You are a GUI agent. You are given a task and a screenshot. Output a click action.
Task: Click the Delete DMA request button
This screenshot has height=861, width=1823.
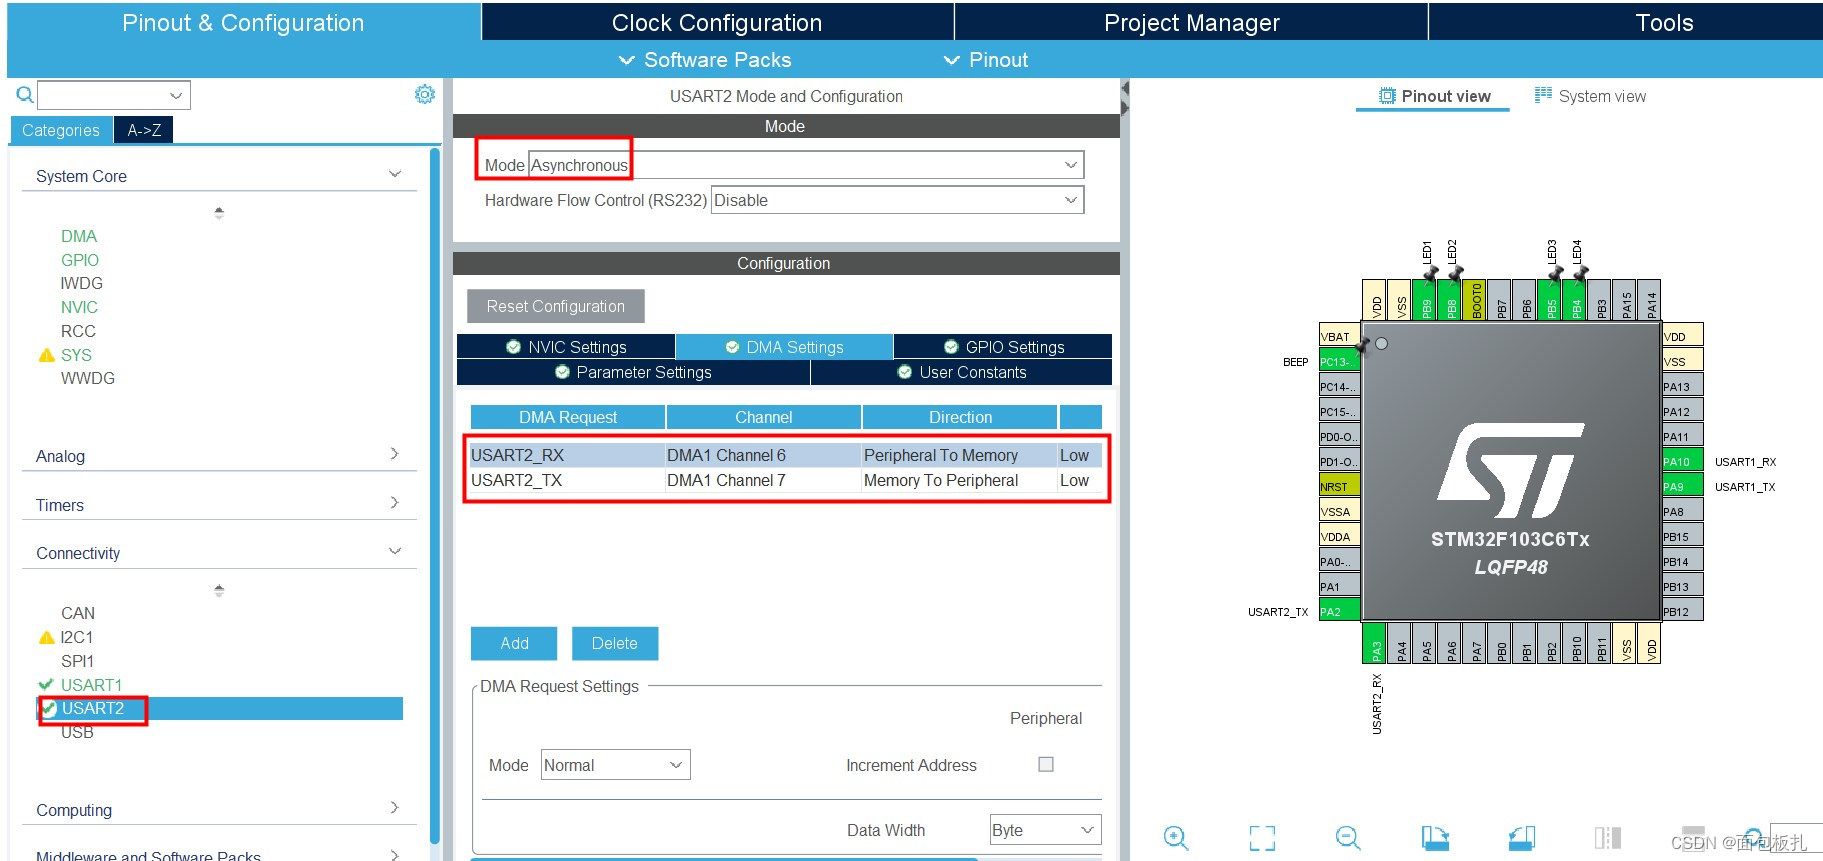(x=614, y=643)
